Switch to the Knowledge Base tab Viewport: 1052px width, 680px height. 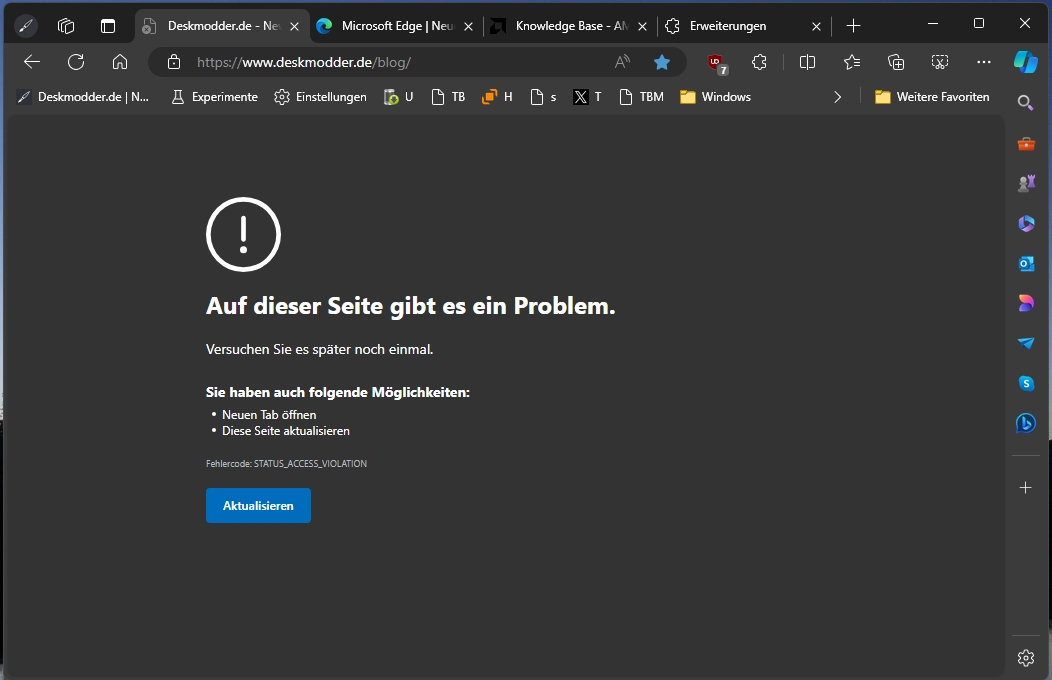(565, 26)
